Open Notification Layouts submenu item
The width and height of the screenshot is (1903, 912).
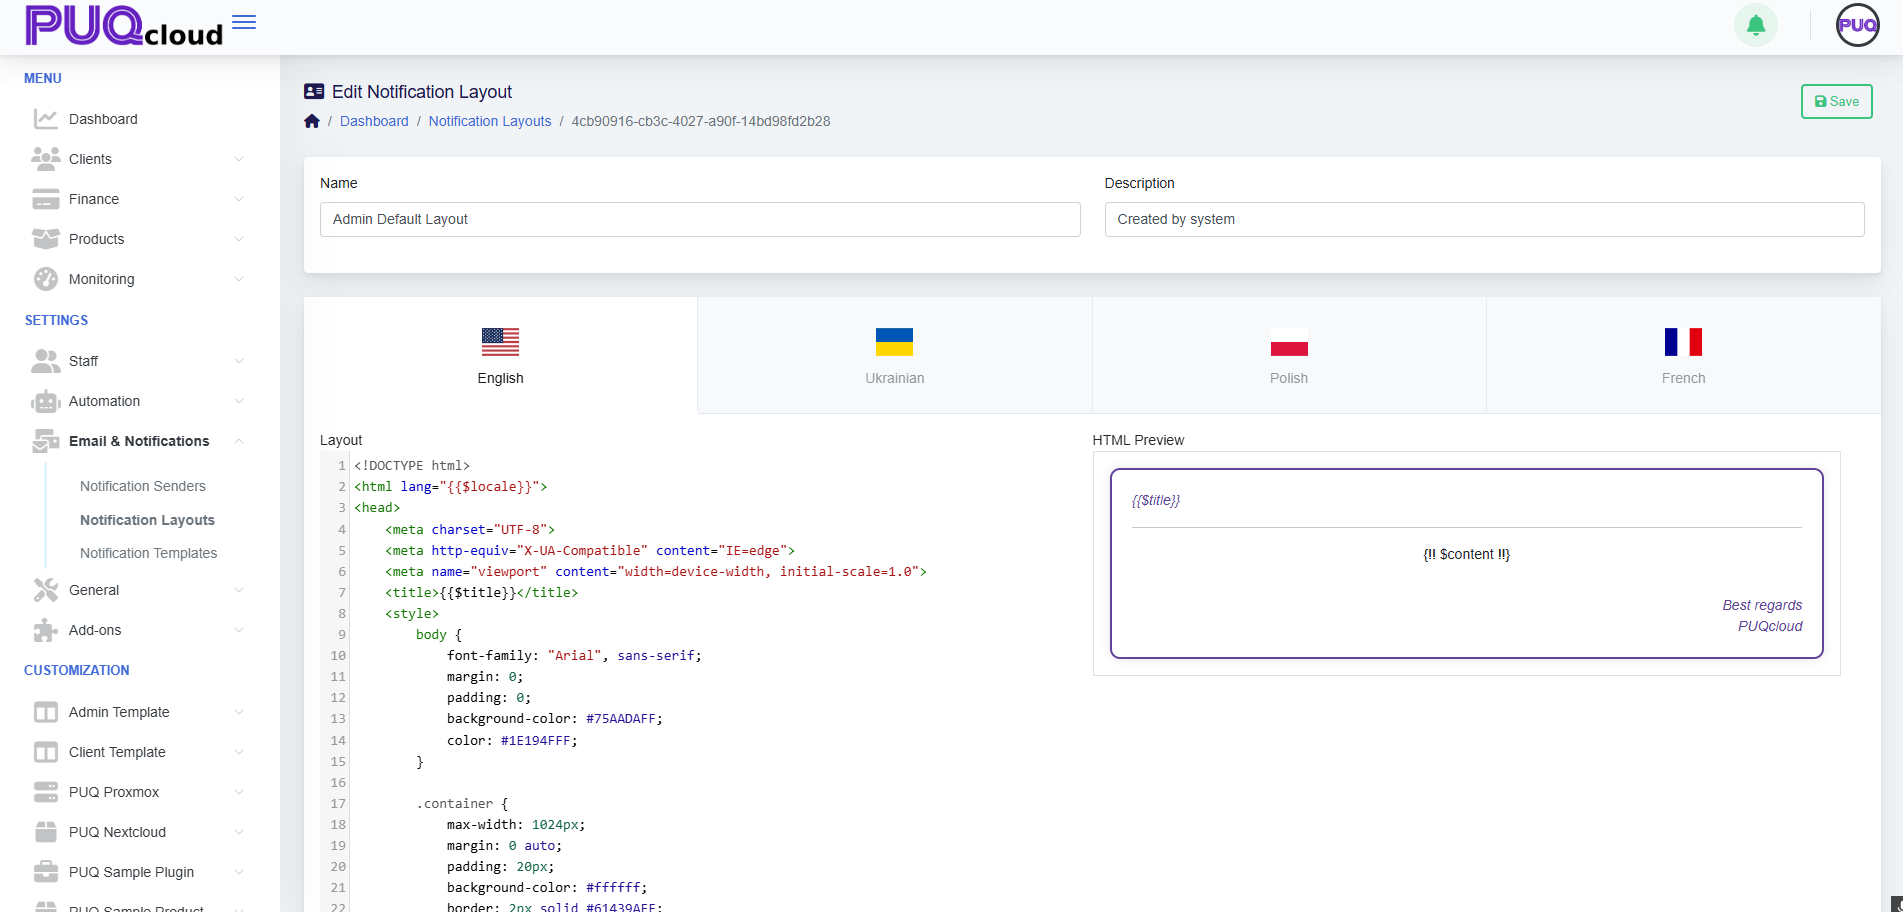147,520
